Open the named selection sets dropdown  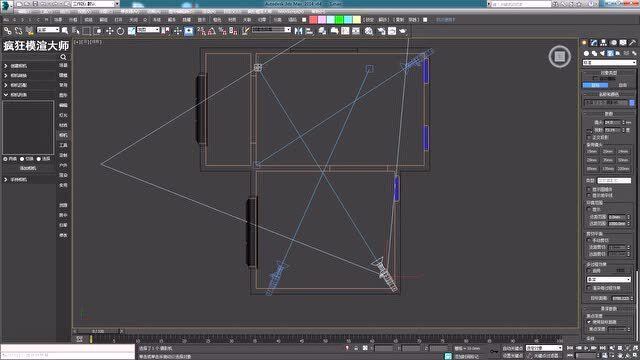pos(271,30)
